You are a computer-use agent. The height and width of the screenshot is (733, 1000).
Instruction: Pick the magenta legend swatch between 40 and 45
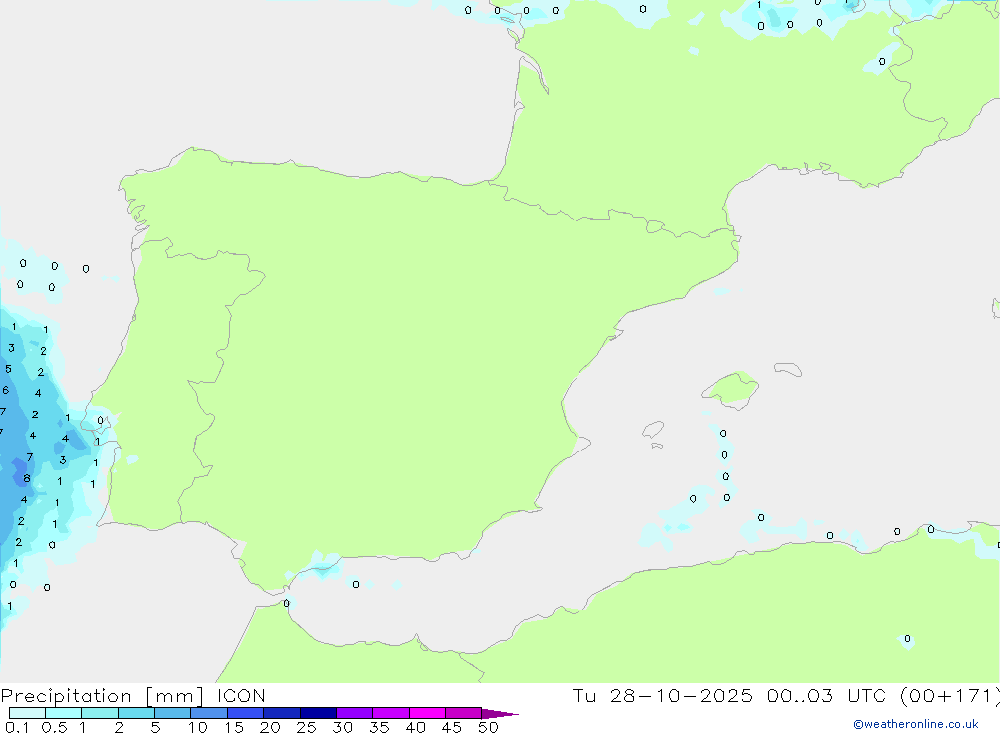[x=427, y=713]
